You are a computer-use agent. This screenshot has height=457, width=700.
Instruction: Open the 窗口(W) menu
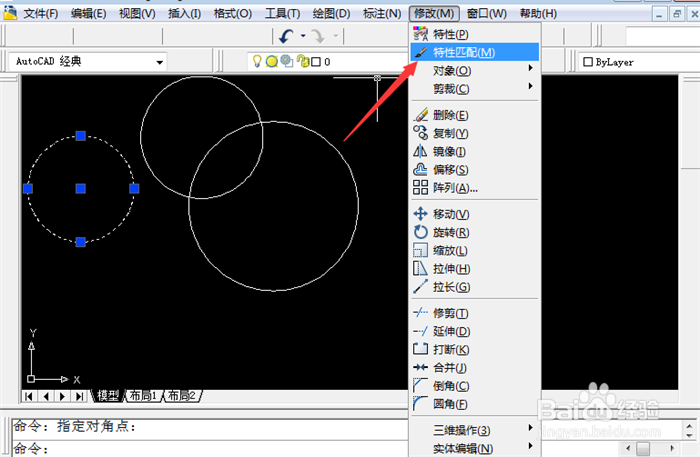[487, 14]
